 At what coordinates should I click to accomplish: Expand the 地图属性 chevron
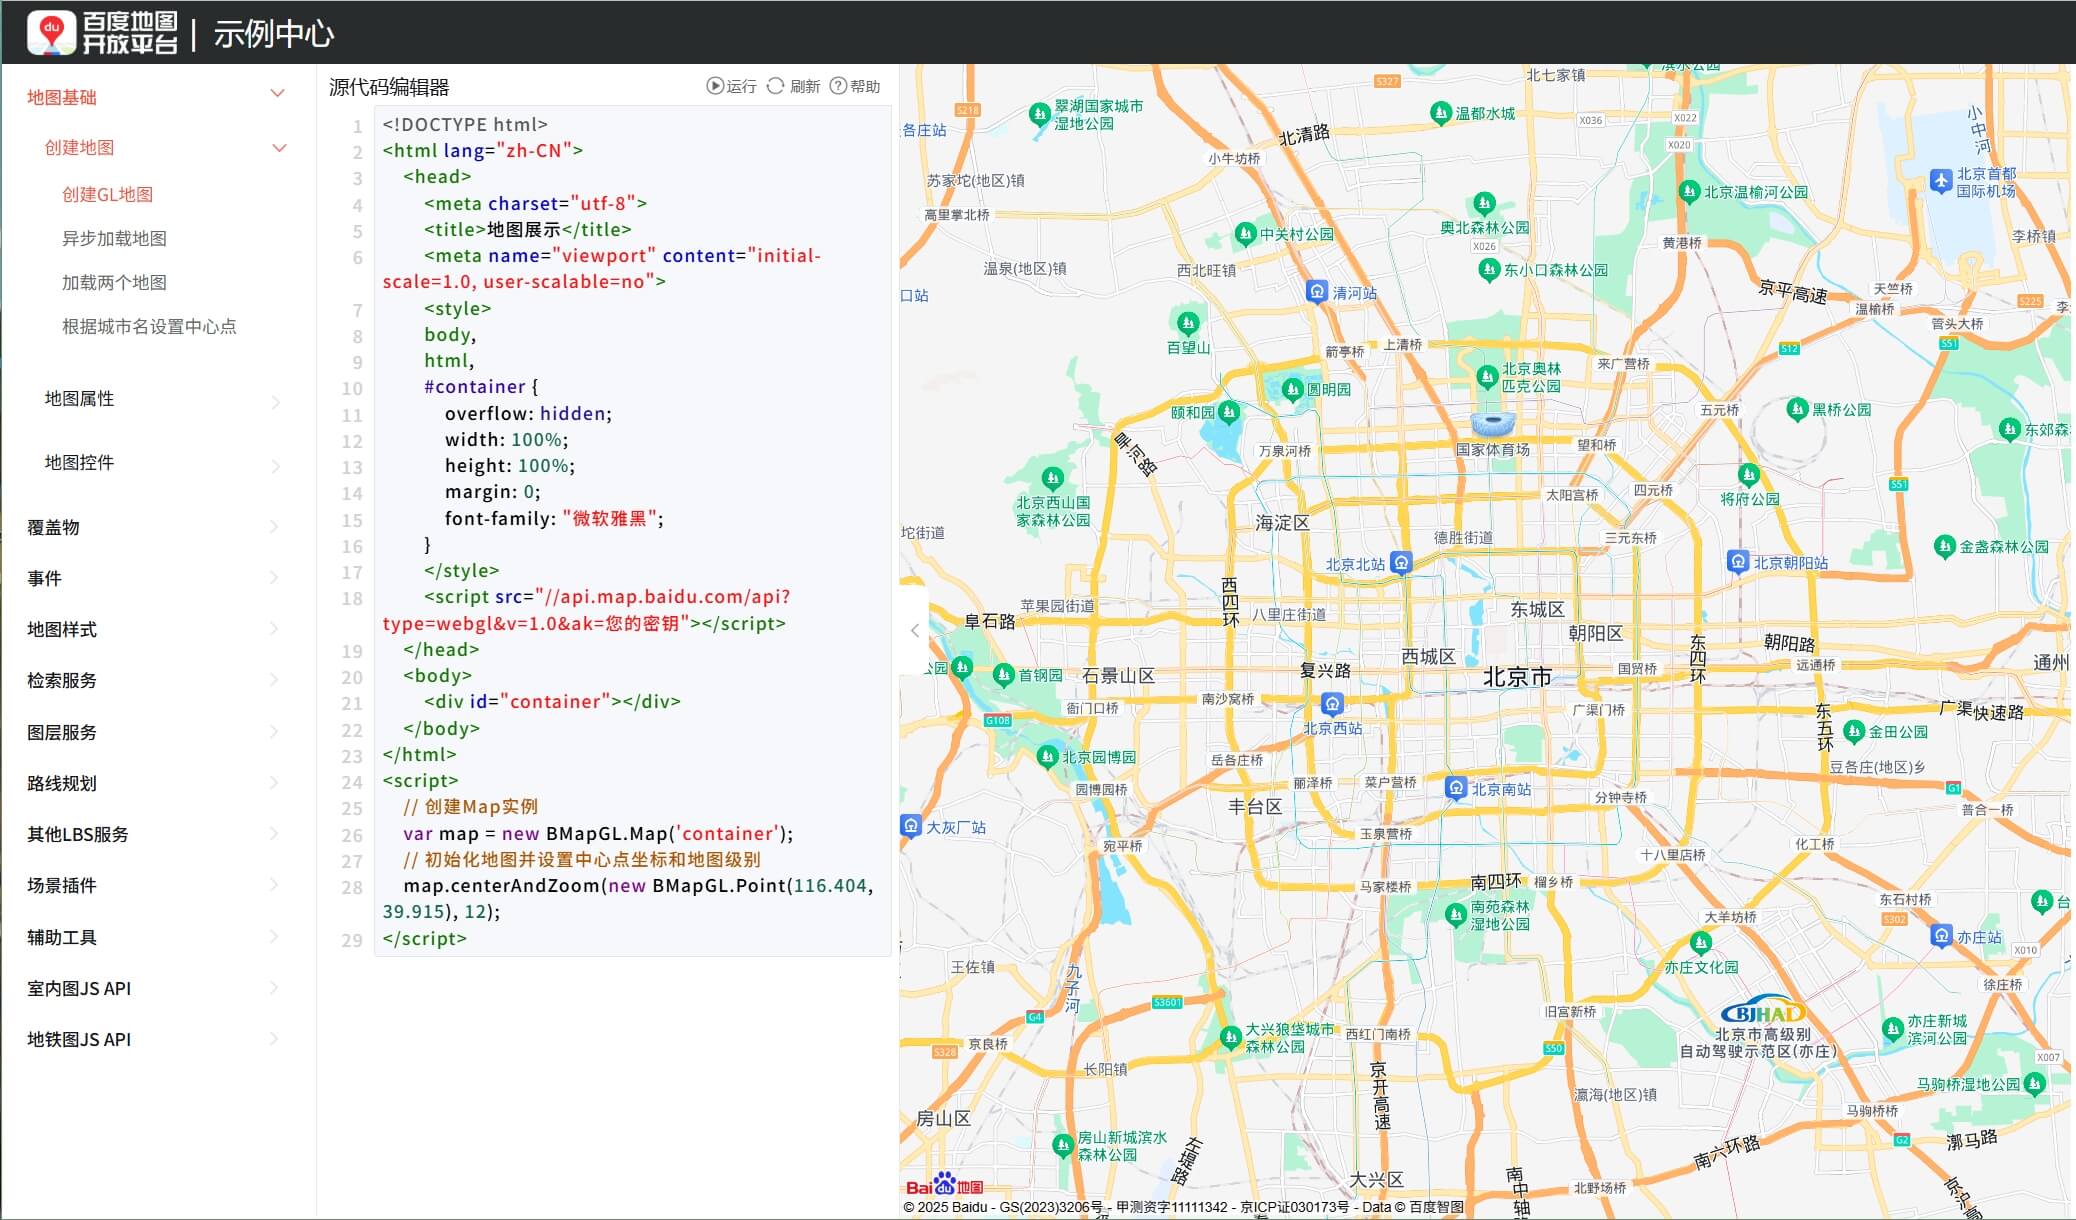pyautogui.click(x=276, y=402)
